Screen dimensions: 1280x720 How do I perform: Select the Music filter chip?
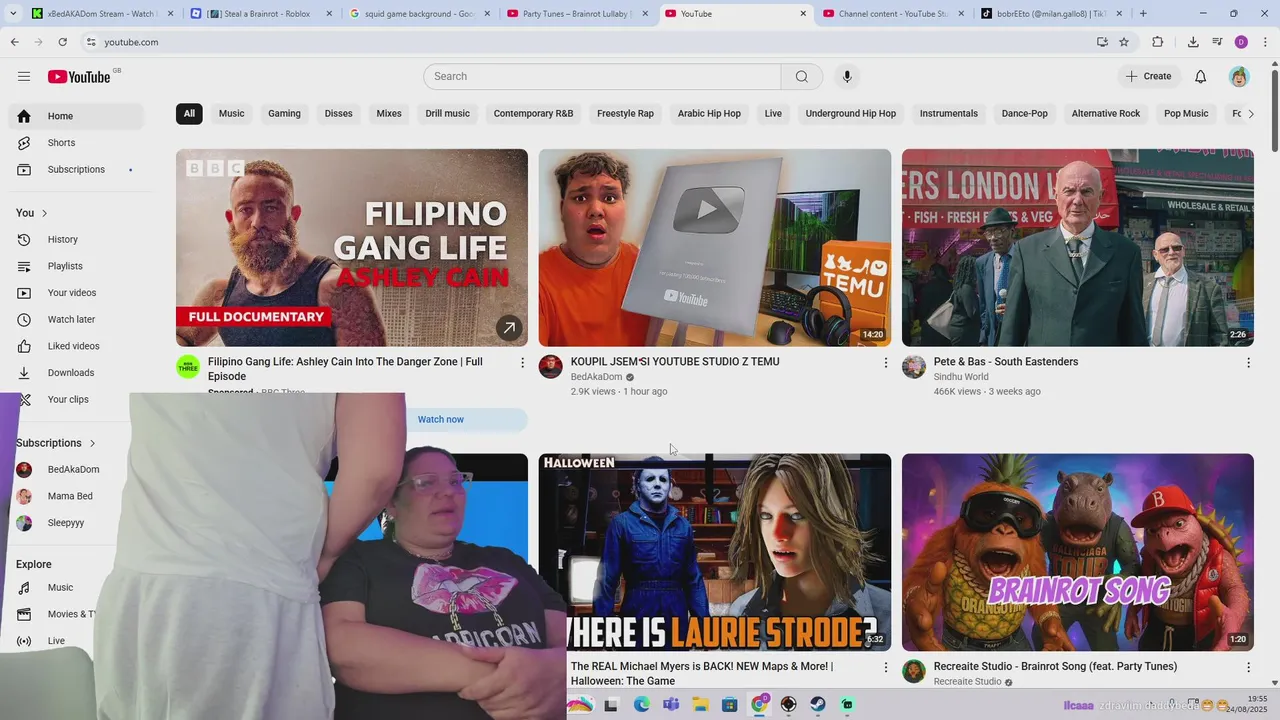(232, 114)
